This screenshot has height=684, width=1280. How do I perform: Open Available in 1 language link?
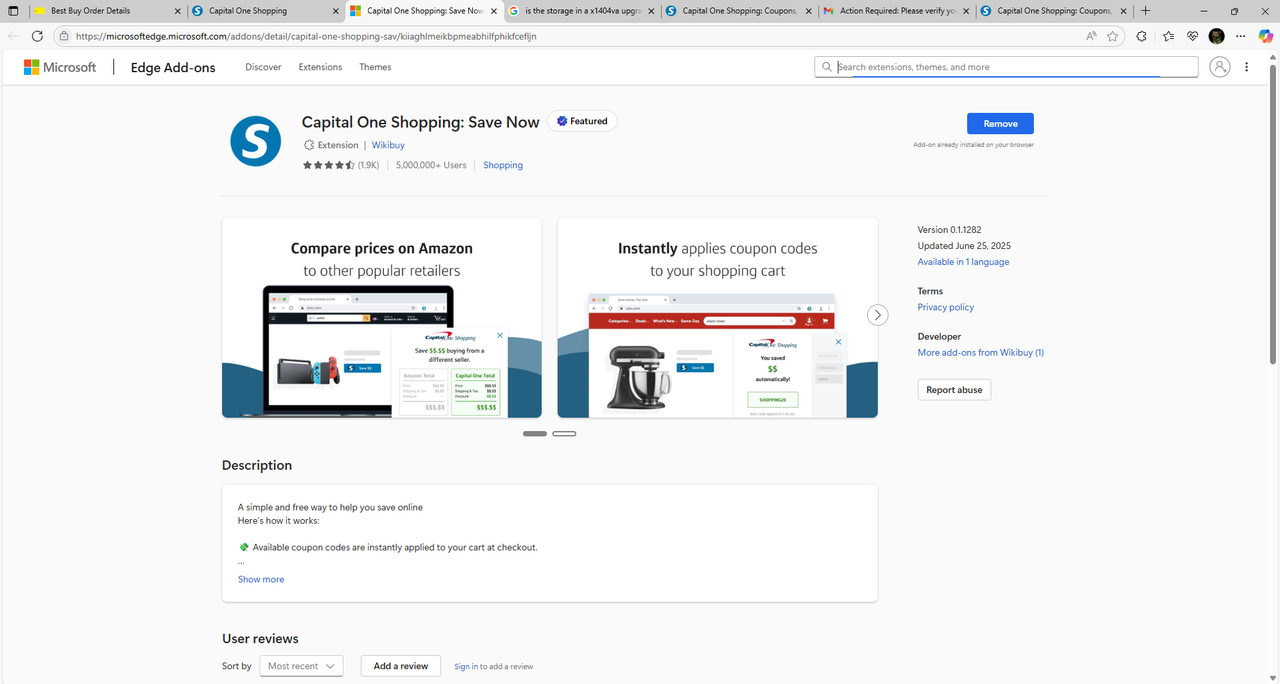point(963,262)
